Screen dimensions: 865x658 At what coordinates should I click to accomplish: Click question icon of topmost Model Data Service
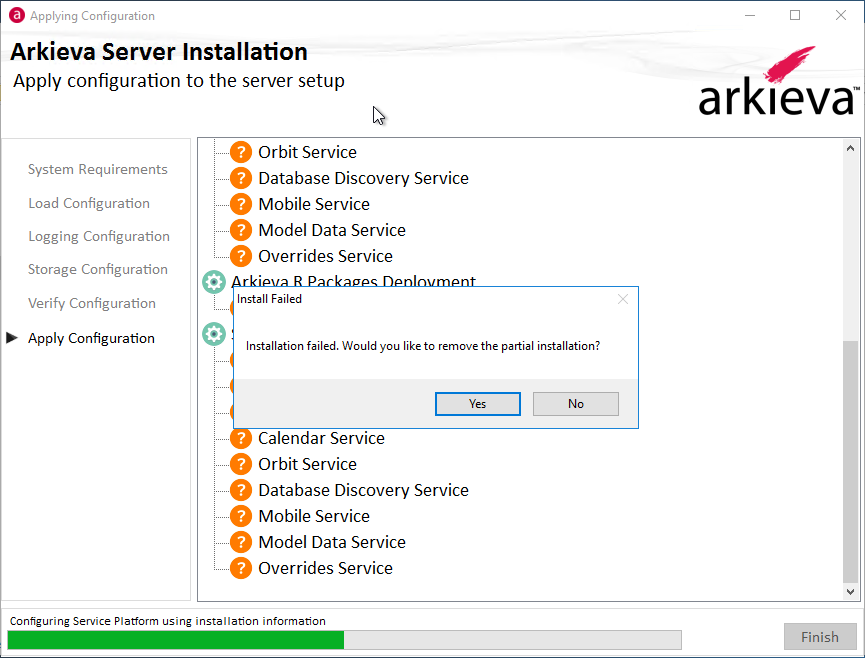point(241,230)
